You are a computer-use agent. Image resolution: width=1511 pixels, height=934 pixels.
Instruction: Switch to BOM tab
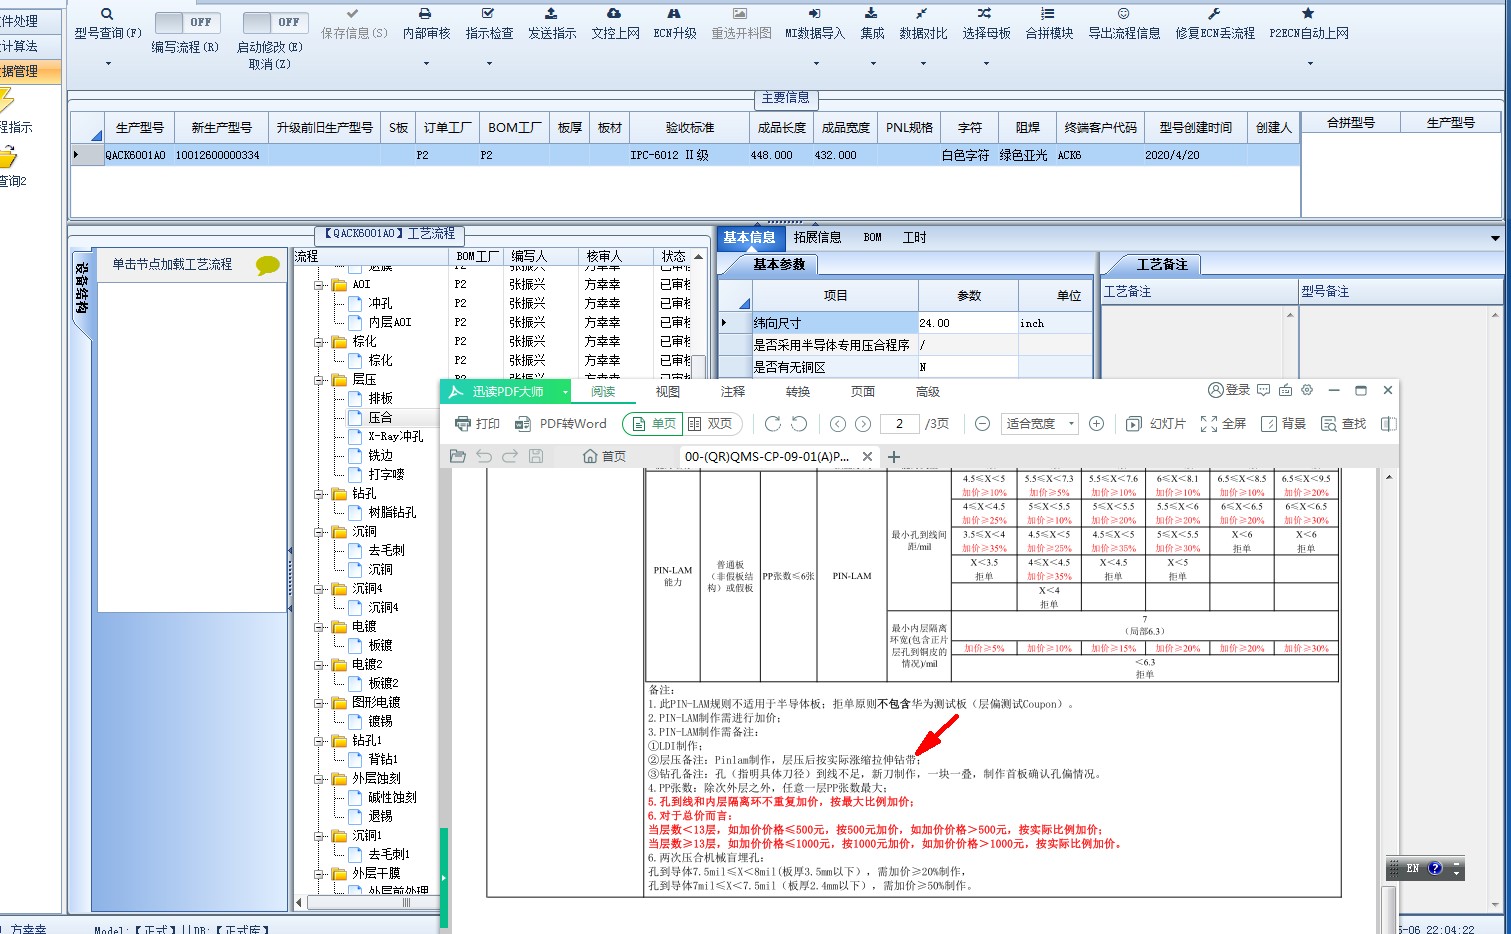click(x=872, y=237)
